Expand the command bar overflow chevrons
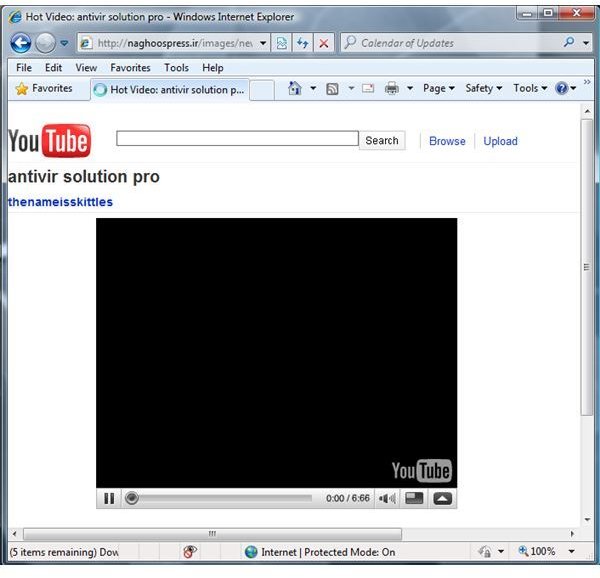 pyautogui.click(x=587, y=82)
